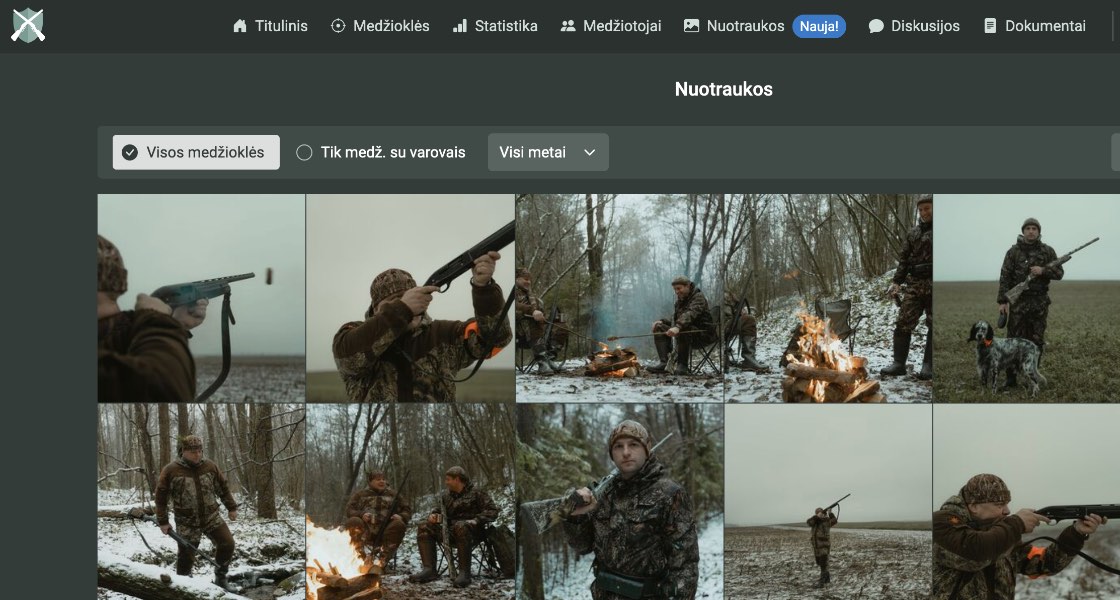1120x600 pixels.
Task: Click the bar chart Statistika icon
Action: pyautogui.click(x=460, y=26)
